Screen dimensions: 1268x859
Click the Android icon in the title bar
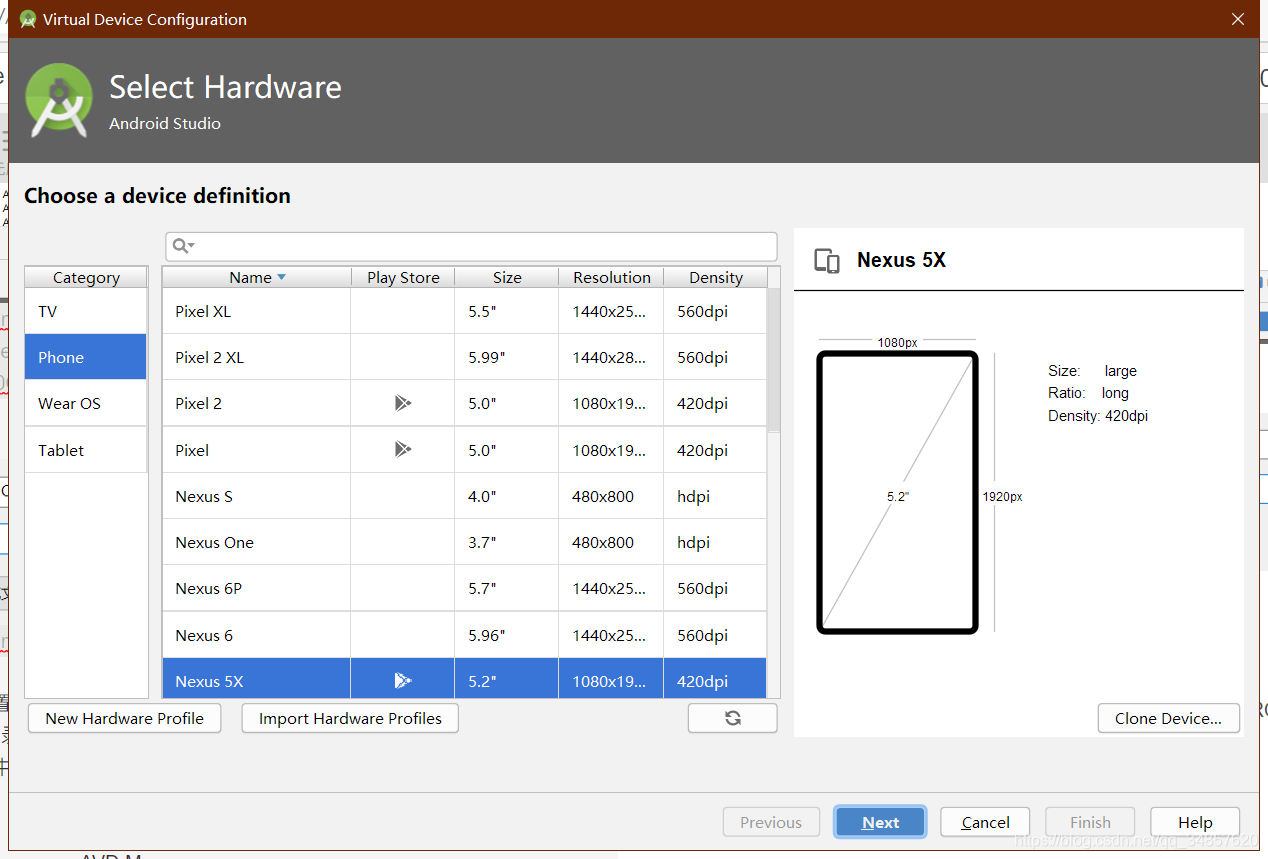click(28, 19)
